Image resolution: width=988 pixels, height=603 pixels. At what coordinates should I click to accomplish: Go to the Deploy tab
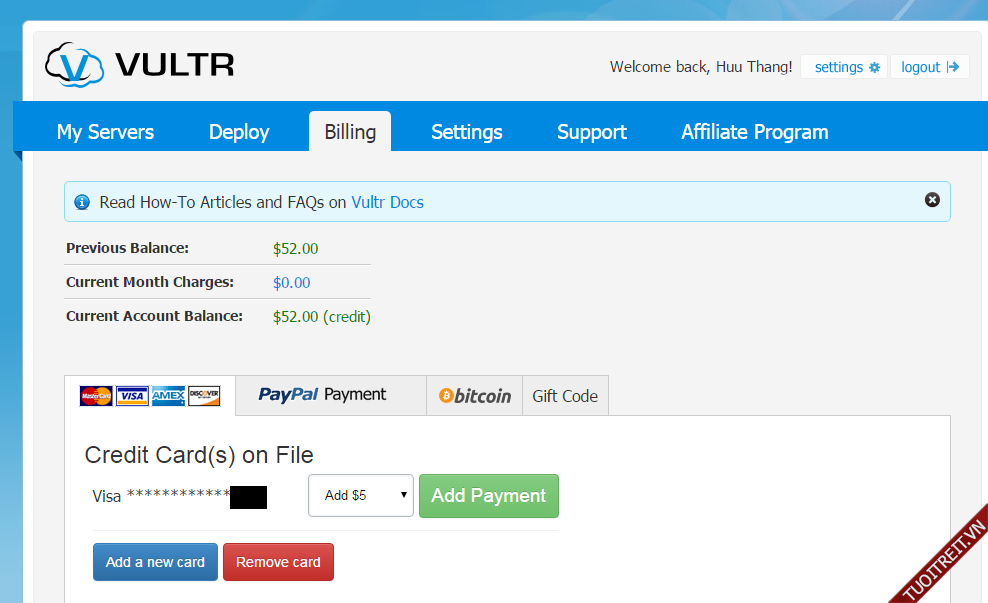(x=239, y=132)
